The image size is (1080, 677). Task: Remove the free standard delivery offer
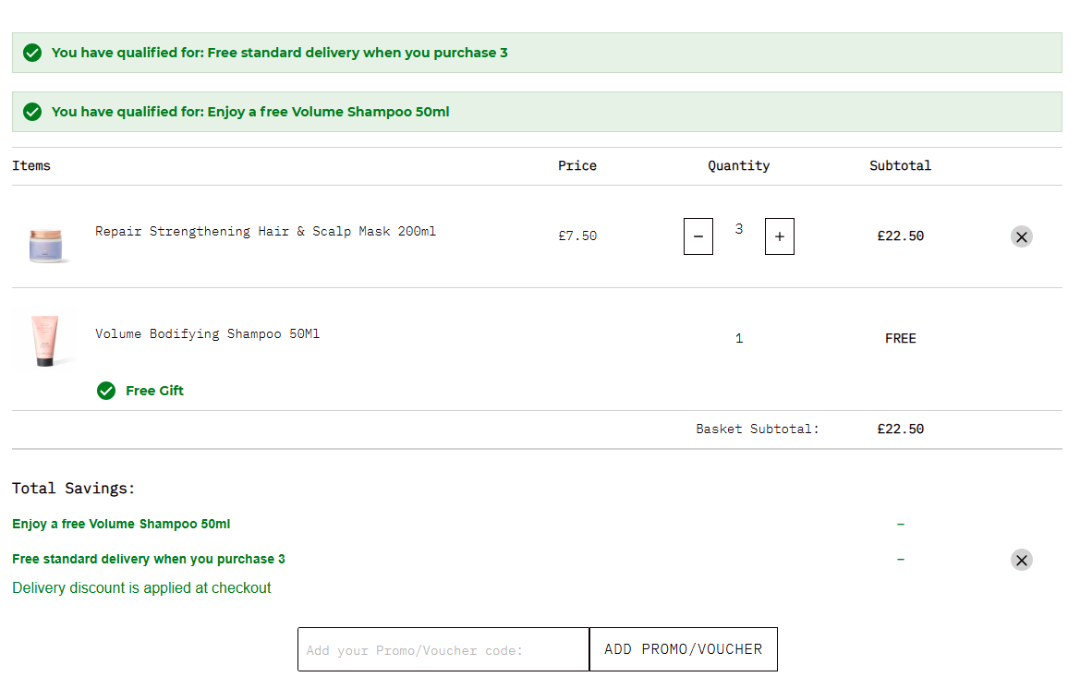[x=1021, y=560]
